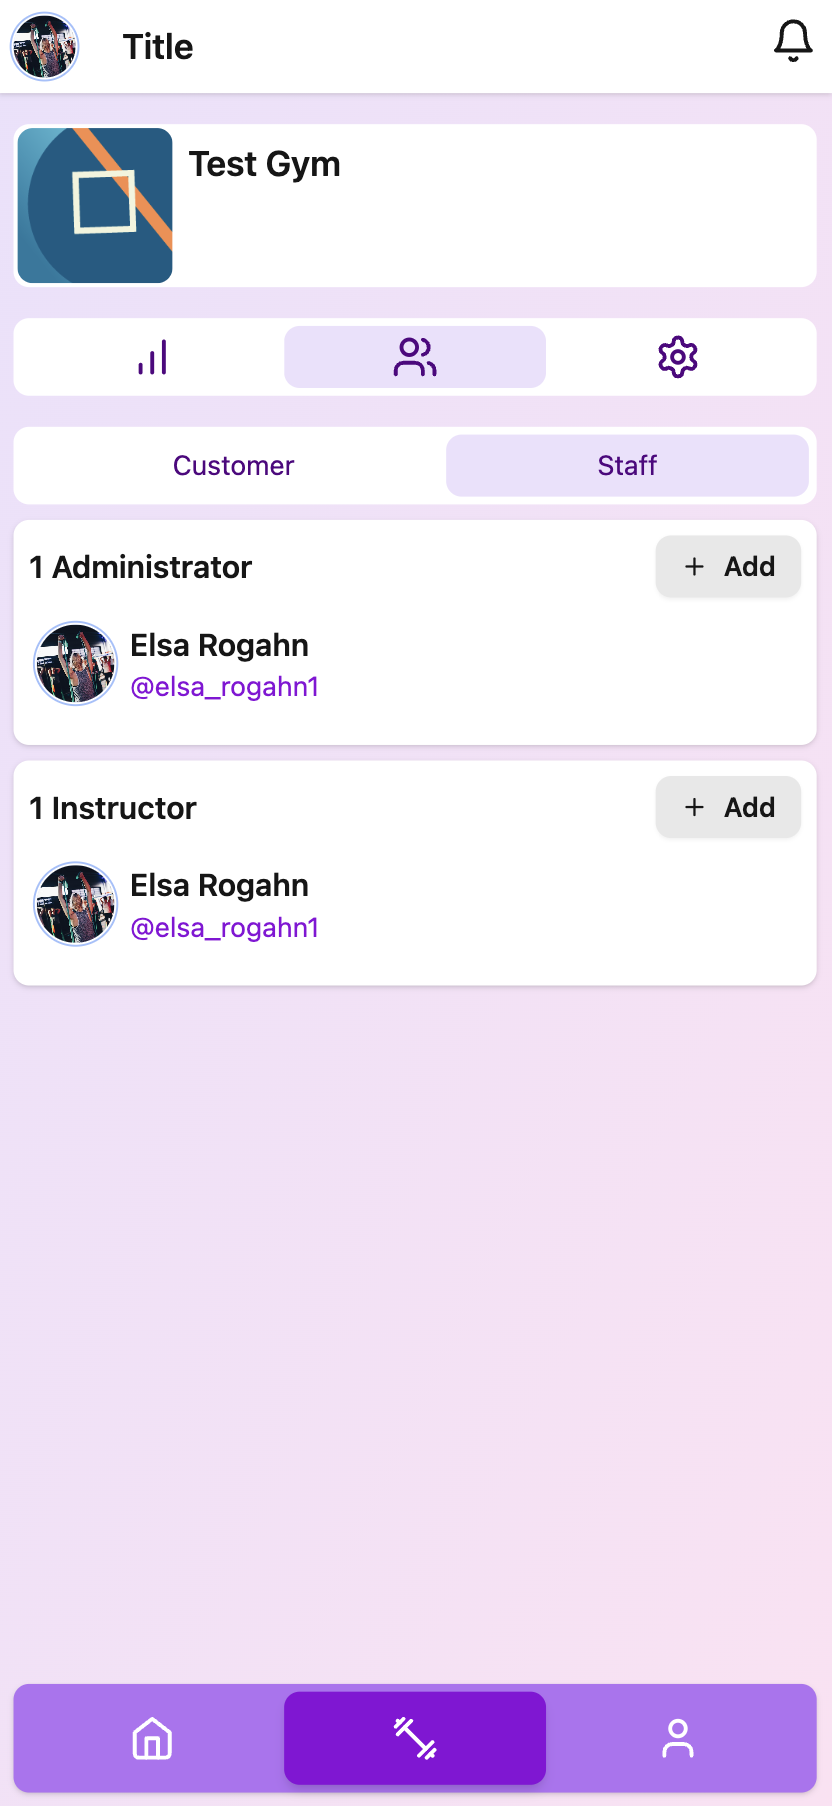The image size is (832, 1806).
Task: Select the dumbbell gym navigation icon
Action: point(415,1738)
